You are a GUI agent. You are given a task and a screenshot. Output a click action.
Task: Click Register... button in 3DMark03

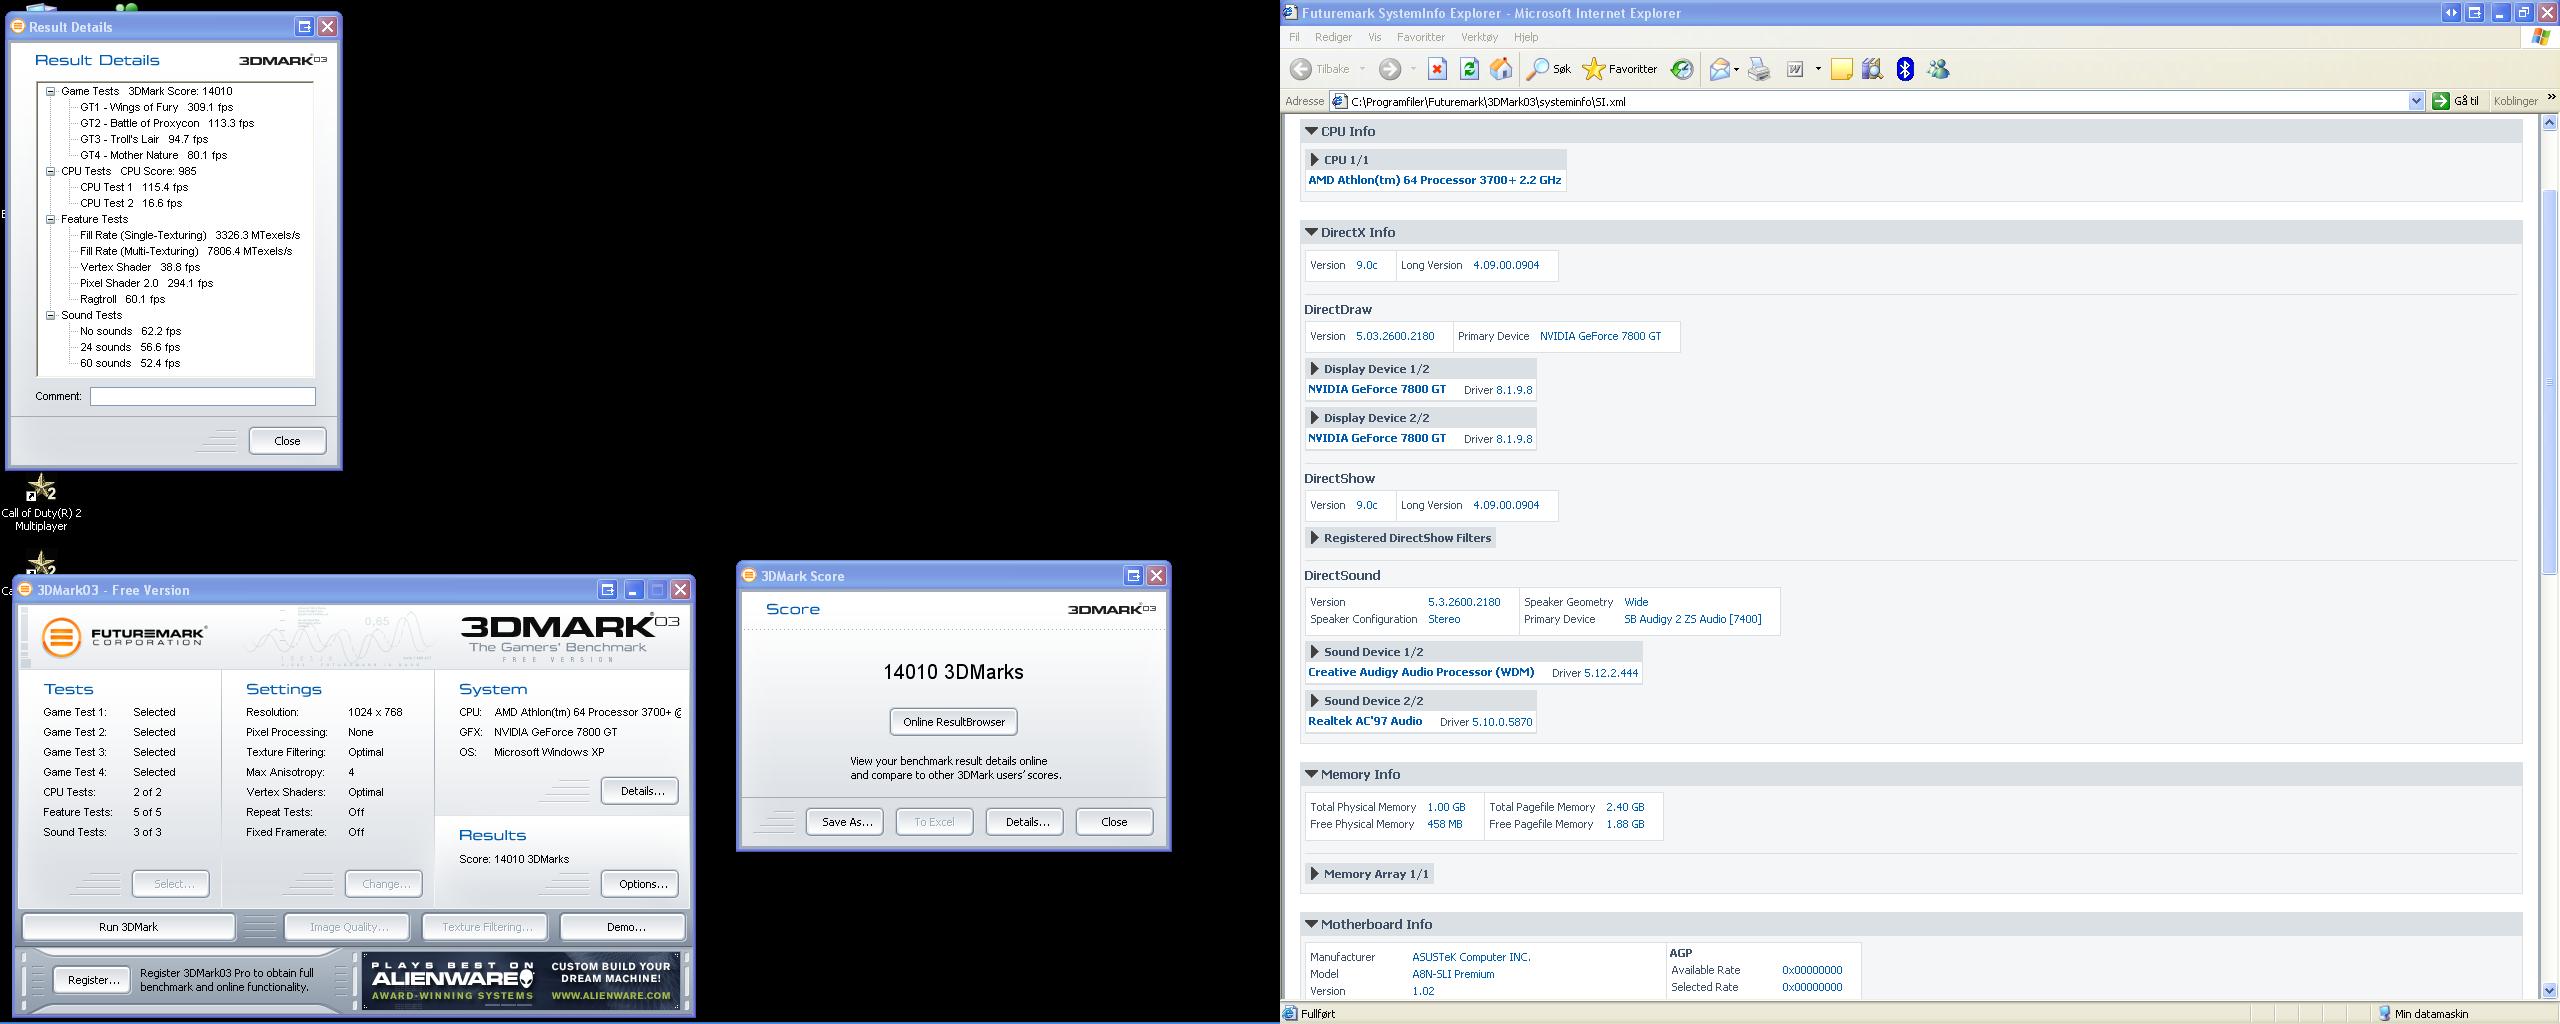pyautogui.click(x=92, y=980)
